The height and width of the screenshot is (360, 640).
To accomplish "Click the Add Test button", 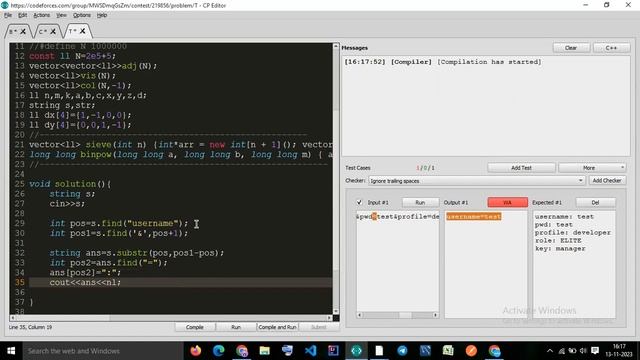I will [521, 168].
